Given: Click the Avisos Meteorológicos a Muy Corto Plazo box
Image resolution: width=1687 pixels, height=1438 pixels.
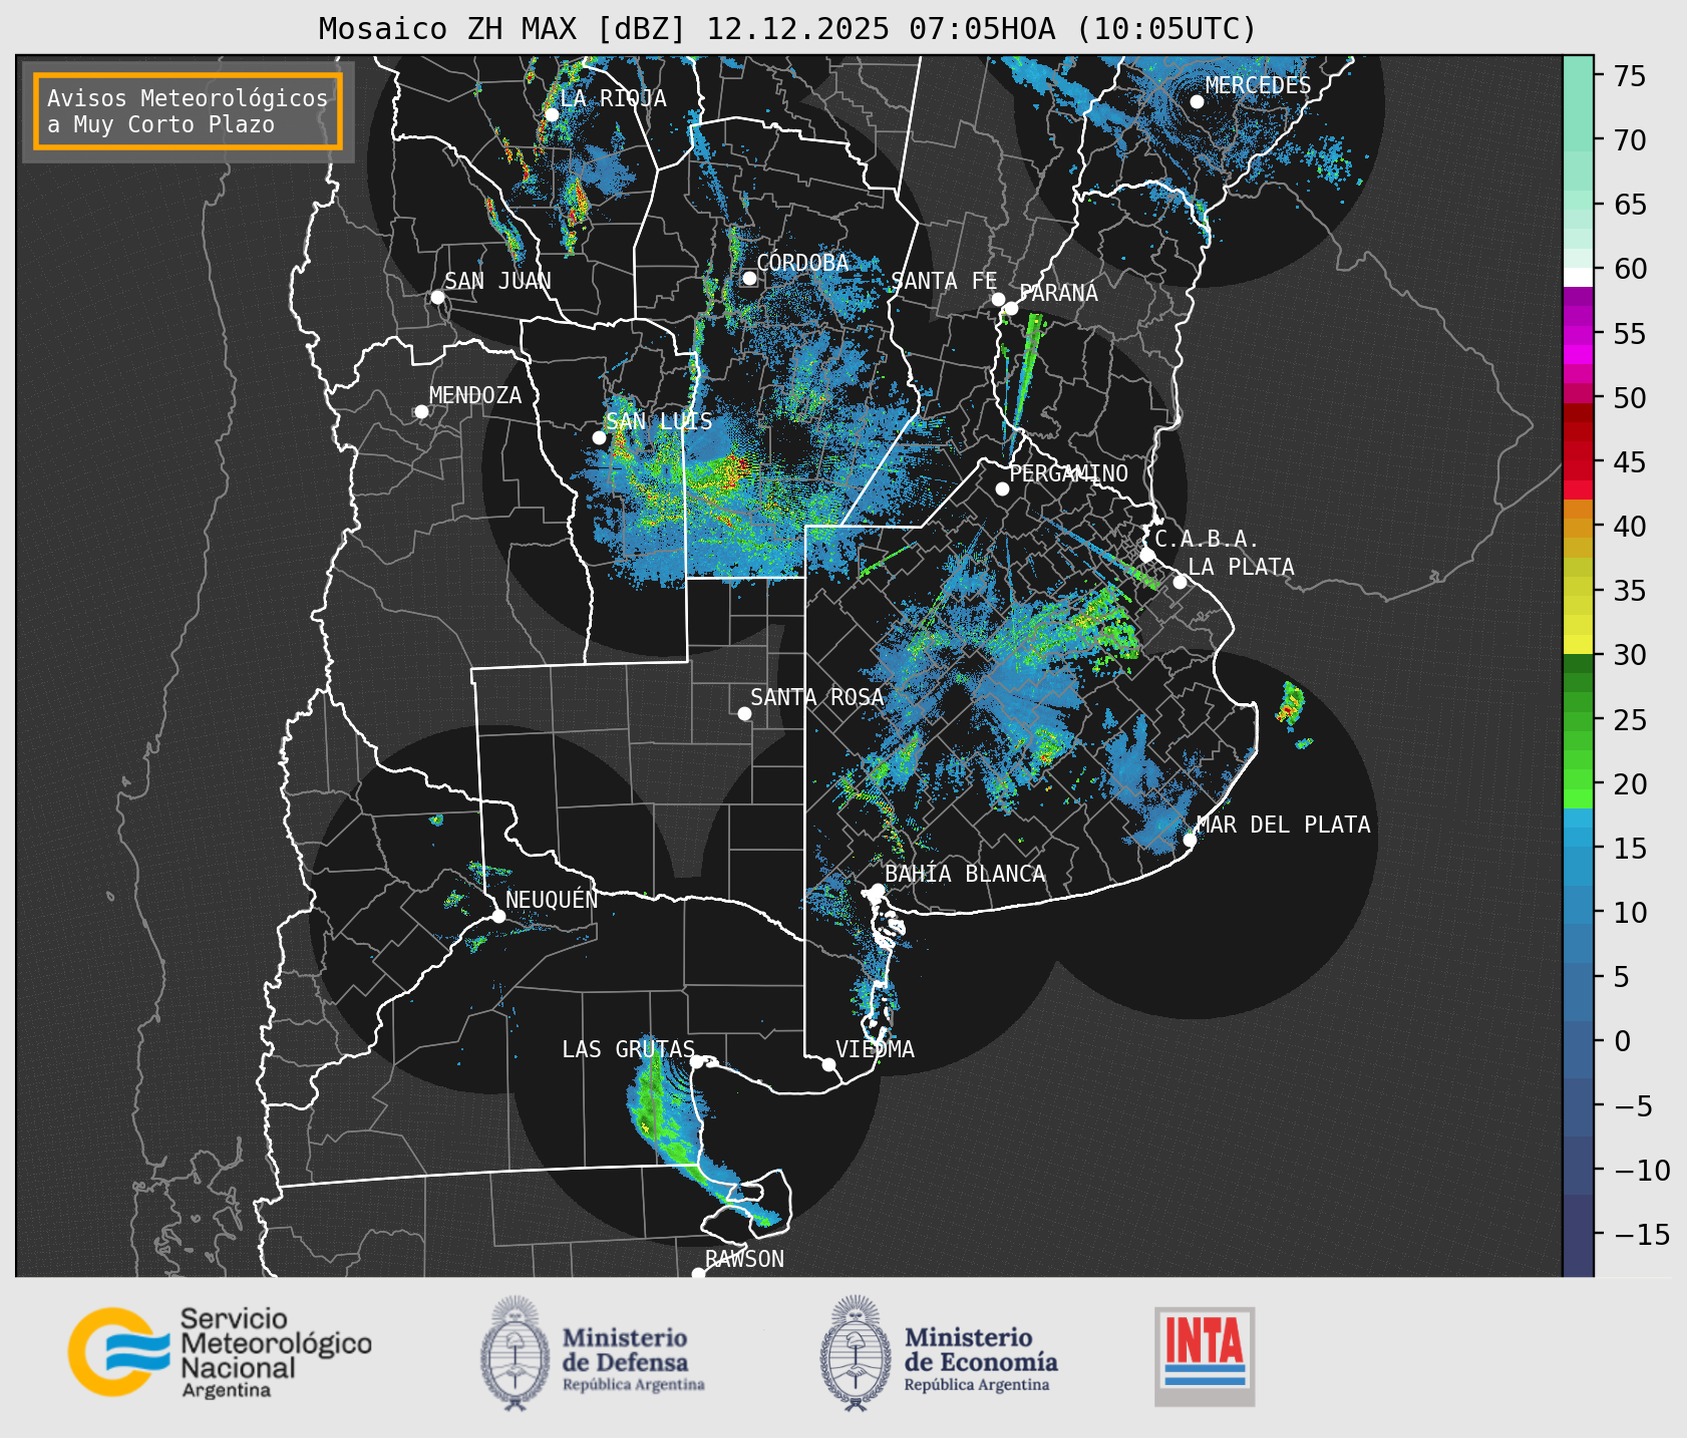Looking at the screenshot, I should [x=188, y=111].
